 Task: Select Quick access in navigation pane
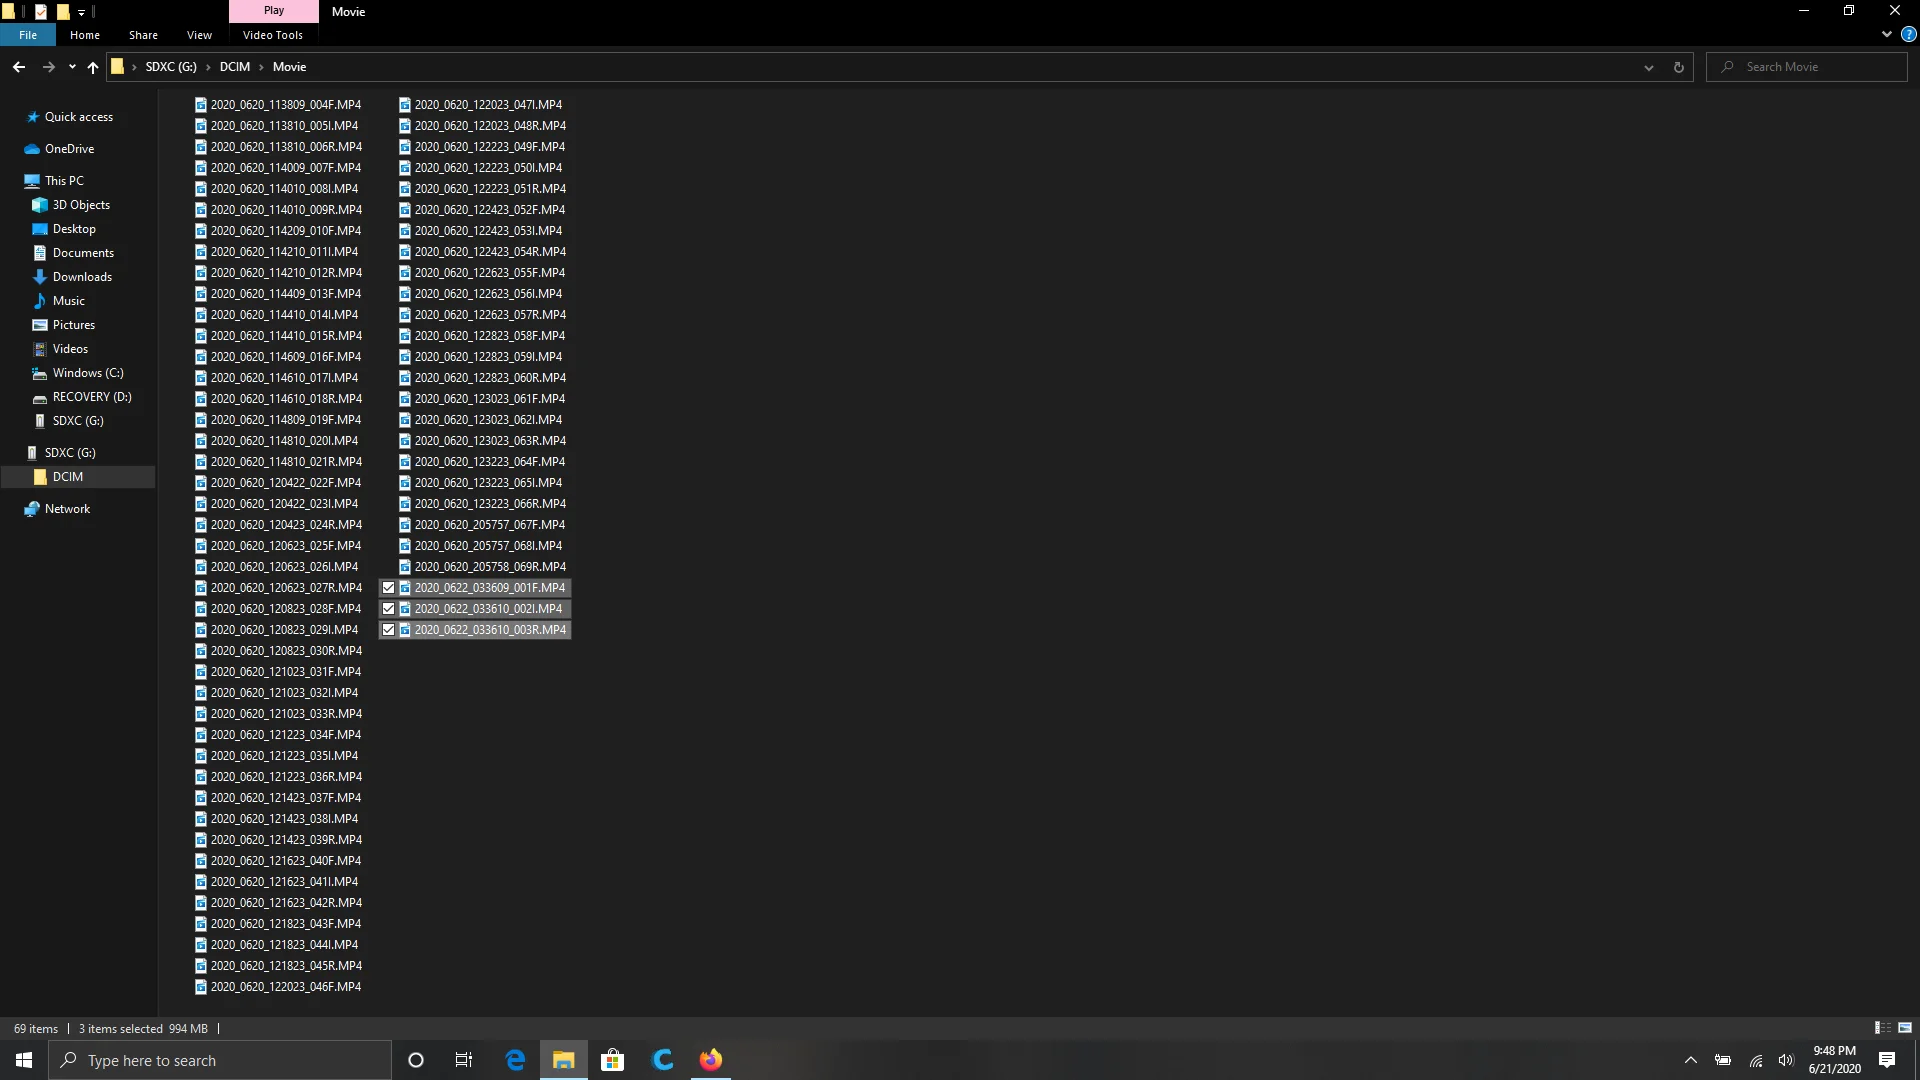click(79, 117)
